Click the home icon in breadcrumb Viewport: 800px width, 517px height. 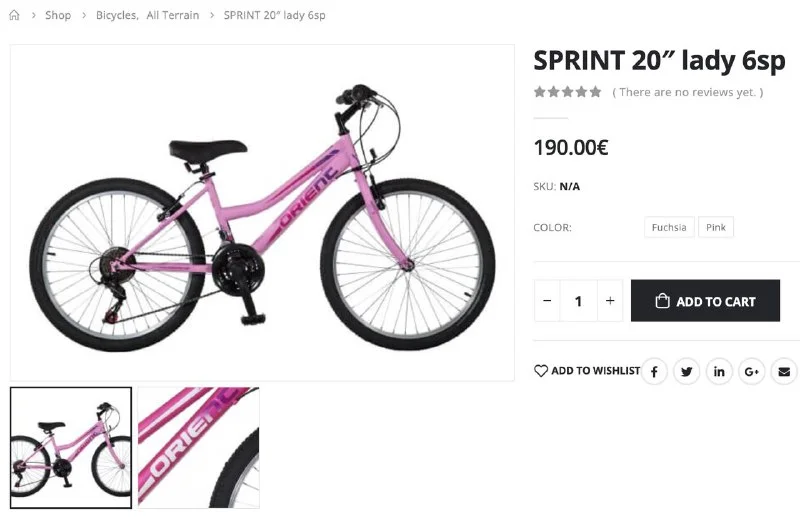tap(14, 15)
